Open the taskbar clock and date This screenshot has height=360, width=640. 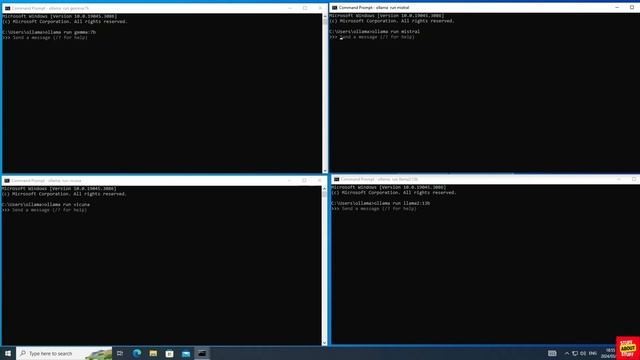[x=608, y=353]
